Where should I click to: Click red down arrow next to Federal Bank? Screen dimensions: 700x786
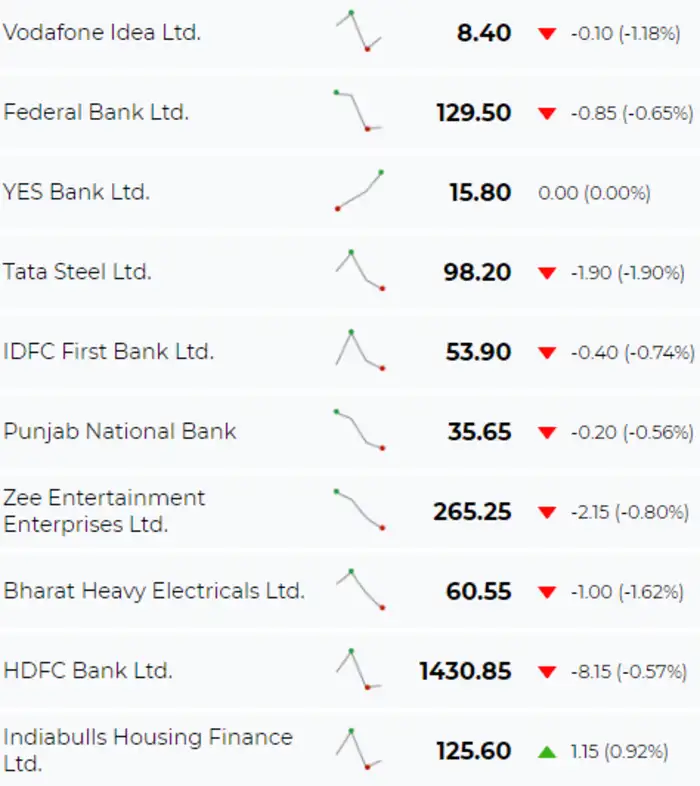[546, 113]
